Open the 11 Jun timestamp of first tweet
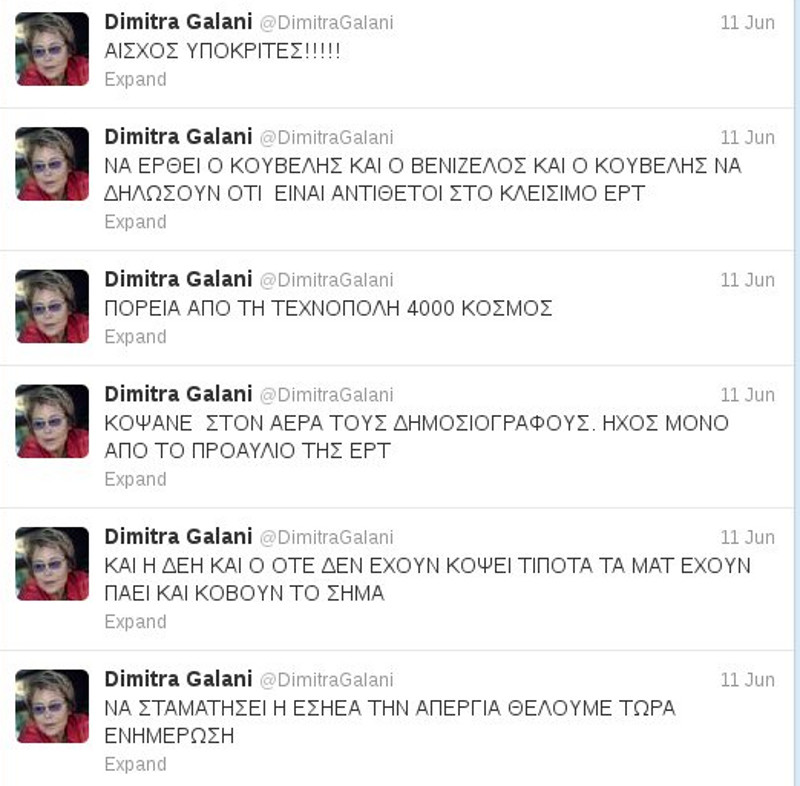Viewport: 800px width, 786px height. [747, 22]
